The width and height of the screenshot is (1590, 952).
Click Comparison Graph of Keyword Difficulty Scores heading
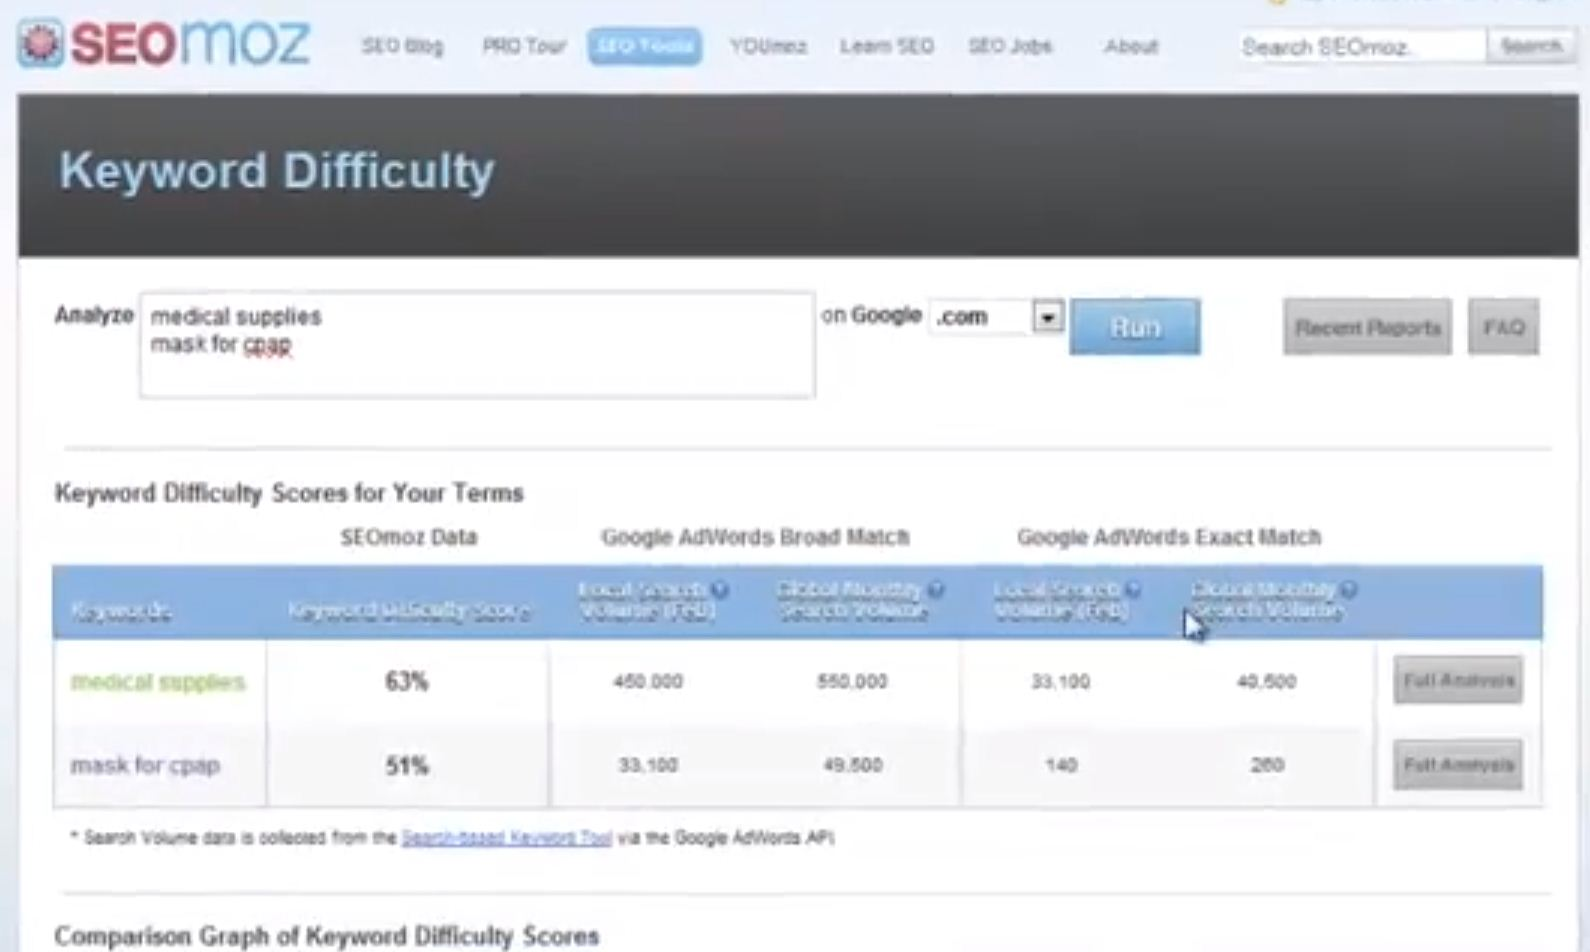tap(327, 937)
